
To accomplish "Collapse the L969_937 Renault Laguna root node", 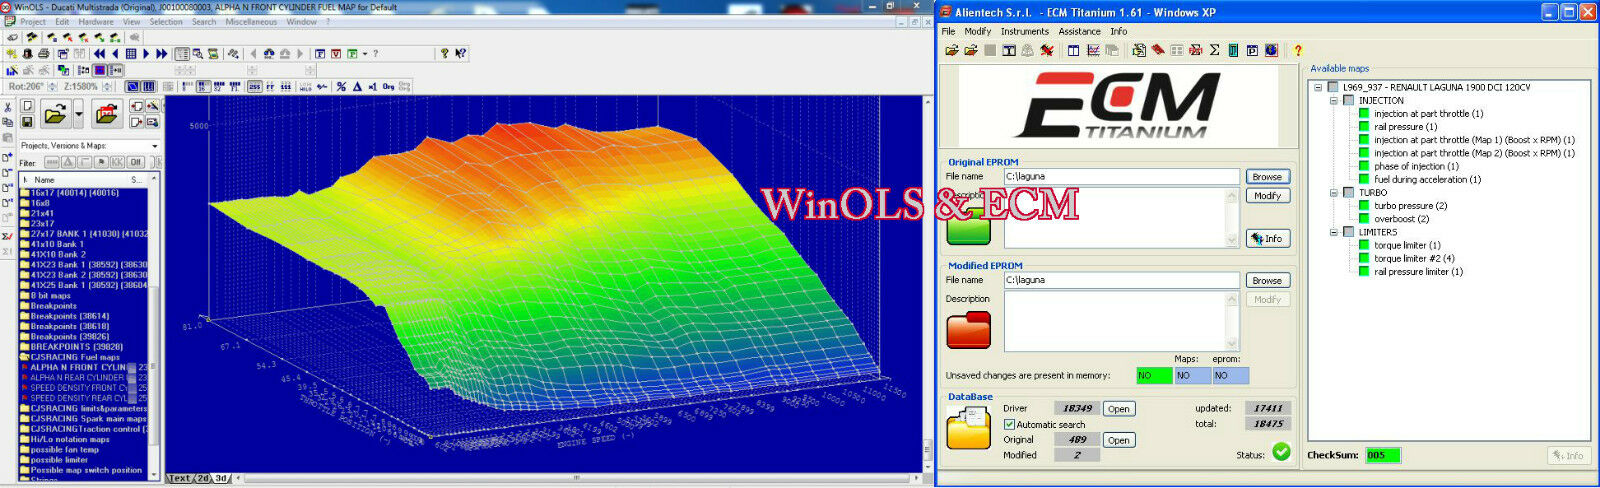I will [x=1317, y=87].
